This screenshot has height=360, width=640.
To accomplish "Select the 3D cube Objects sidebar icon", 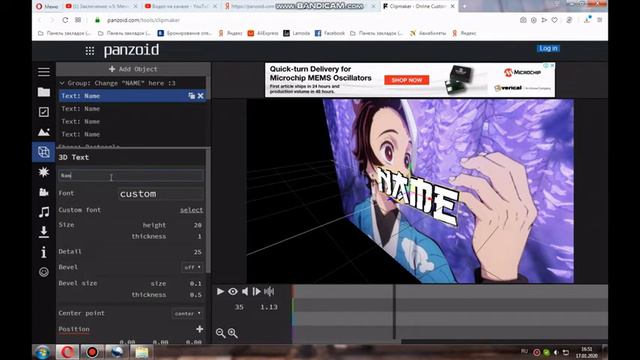I will pos(44,152).
